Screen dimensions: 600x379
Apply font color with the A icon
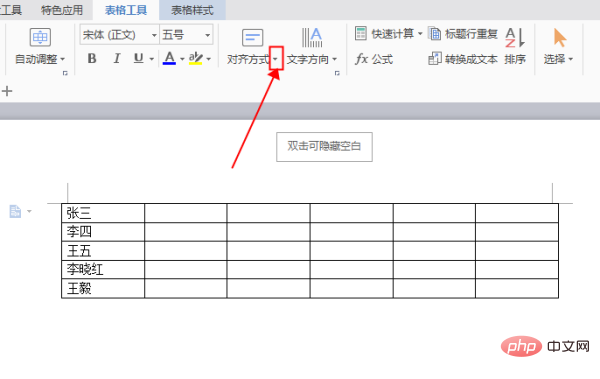pos(169,58)
